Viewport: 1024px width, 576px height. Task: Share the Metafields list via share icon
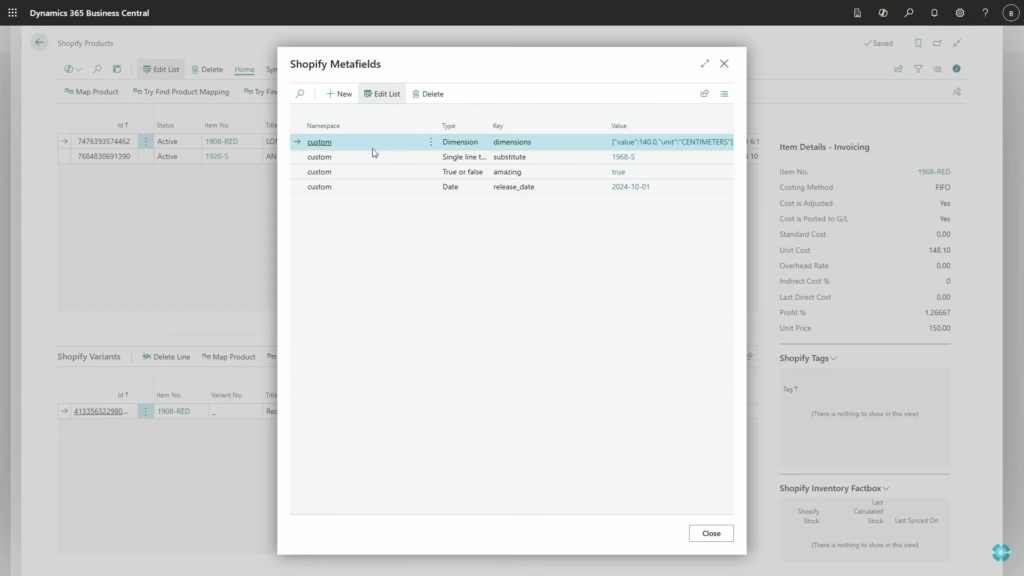[704, 93]
